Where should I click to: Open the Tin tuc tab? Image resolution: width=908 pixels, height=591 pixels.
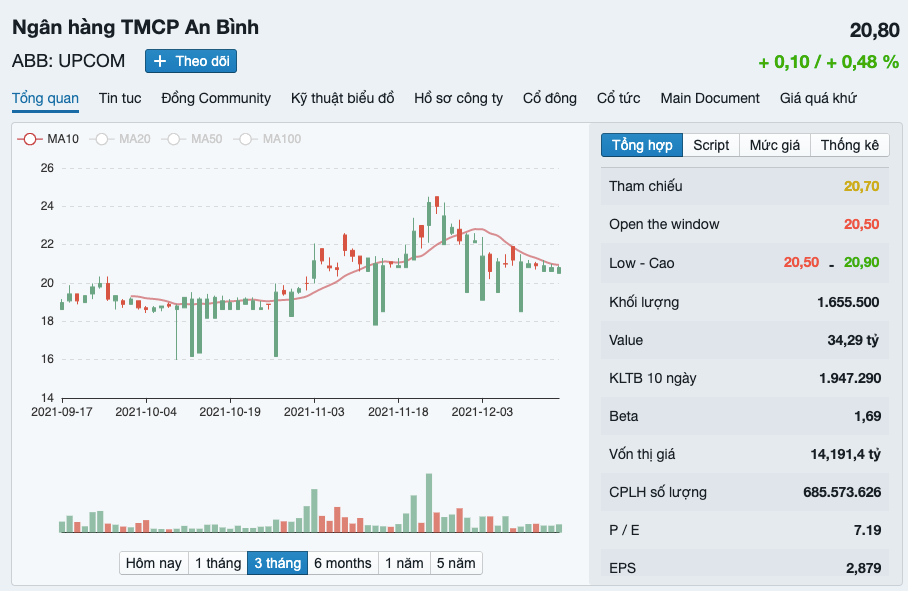(120, 98)
